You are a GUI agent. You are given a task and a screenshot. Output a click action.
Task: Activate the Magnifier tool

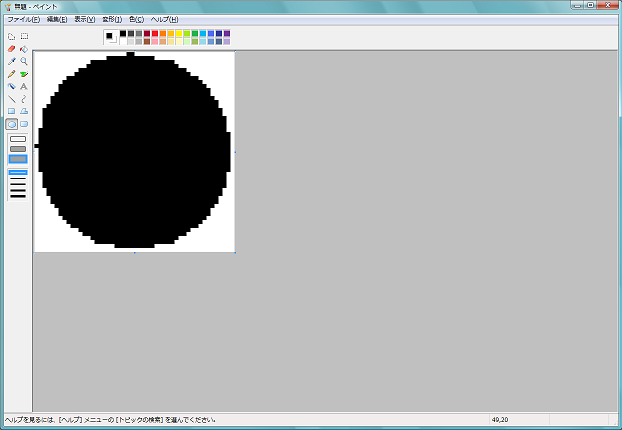pyautogui.click(x=24, y=61)
